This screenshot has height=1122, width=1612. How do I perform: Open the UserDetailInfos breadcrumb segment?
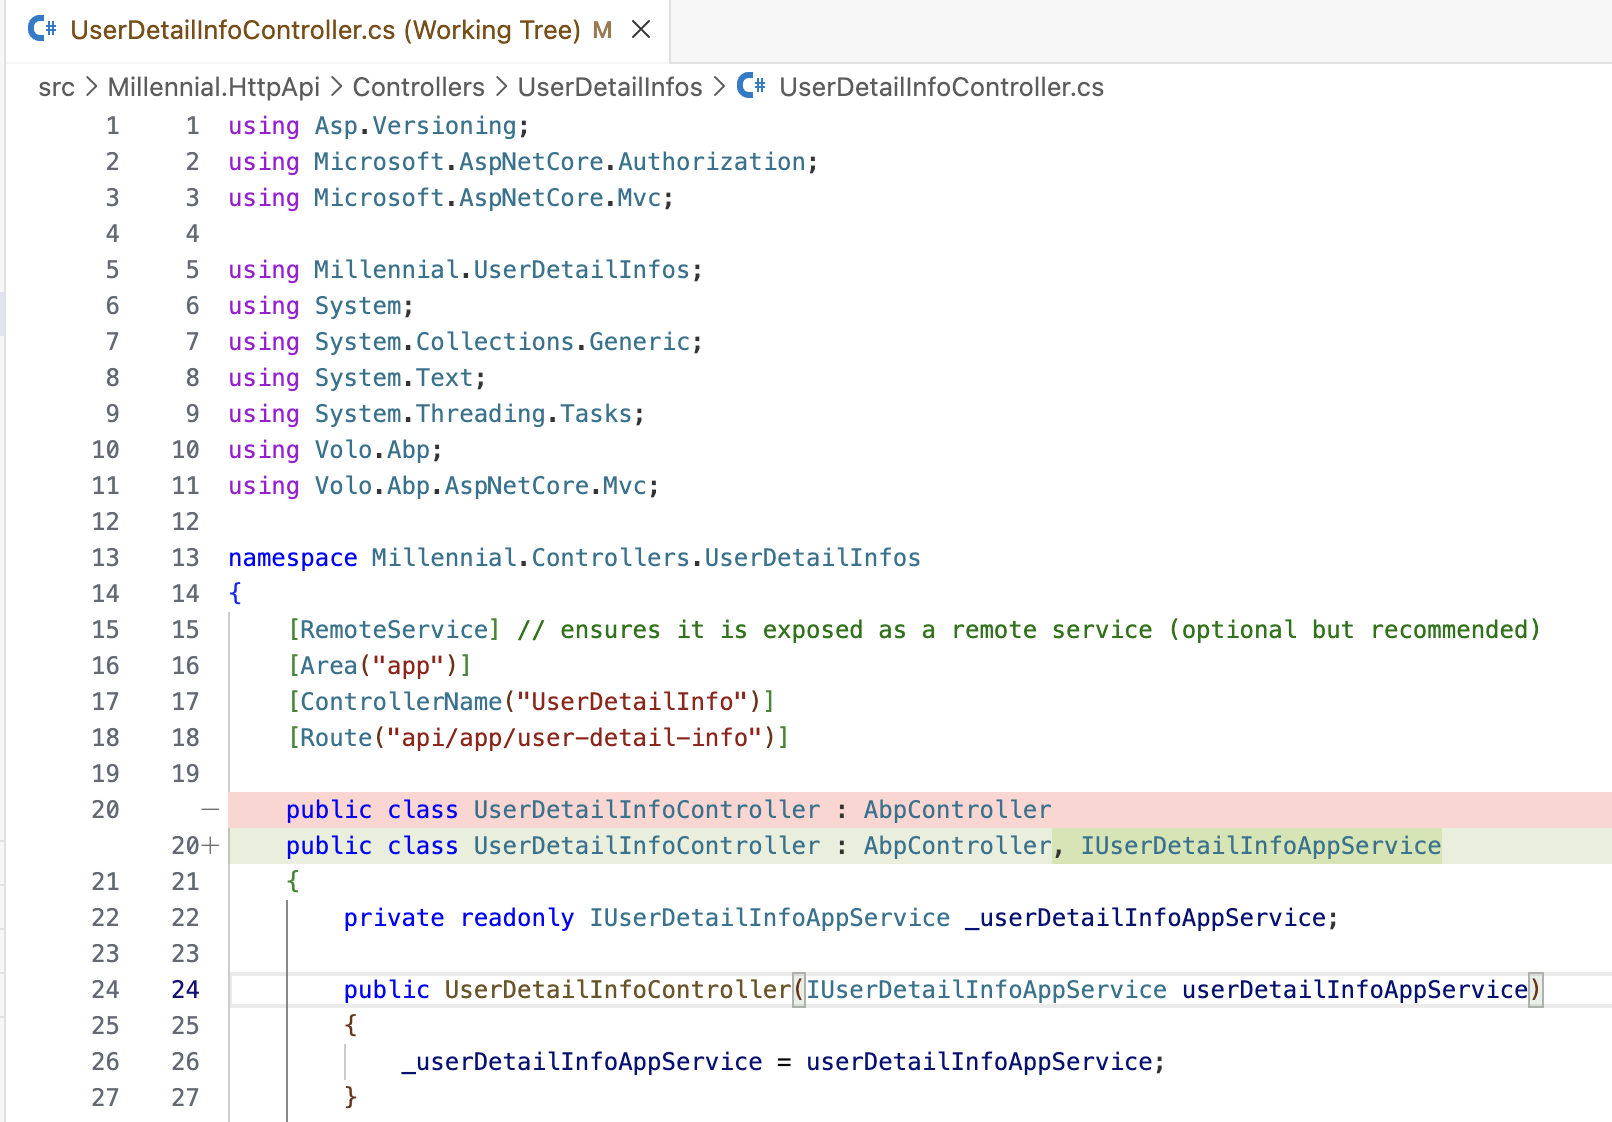609,87
